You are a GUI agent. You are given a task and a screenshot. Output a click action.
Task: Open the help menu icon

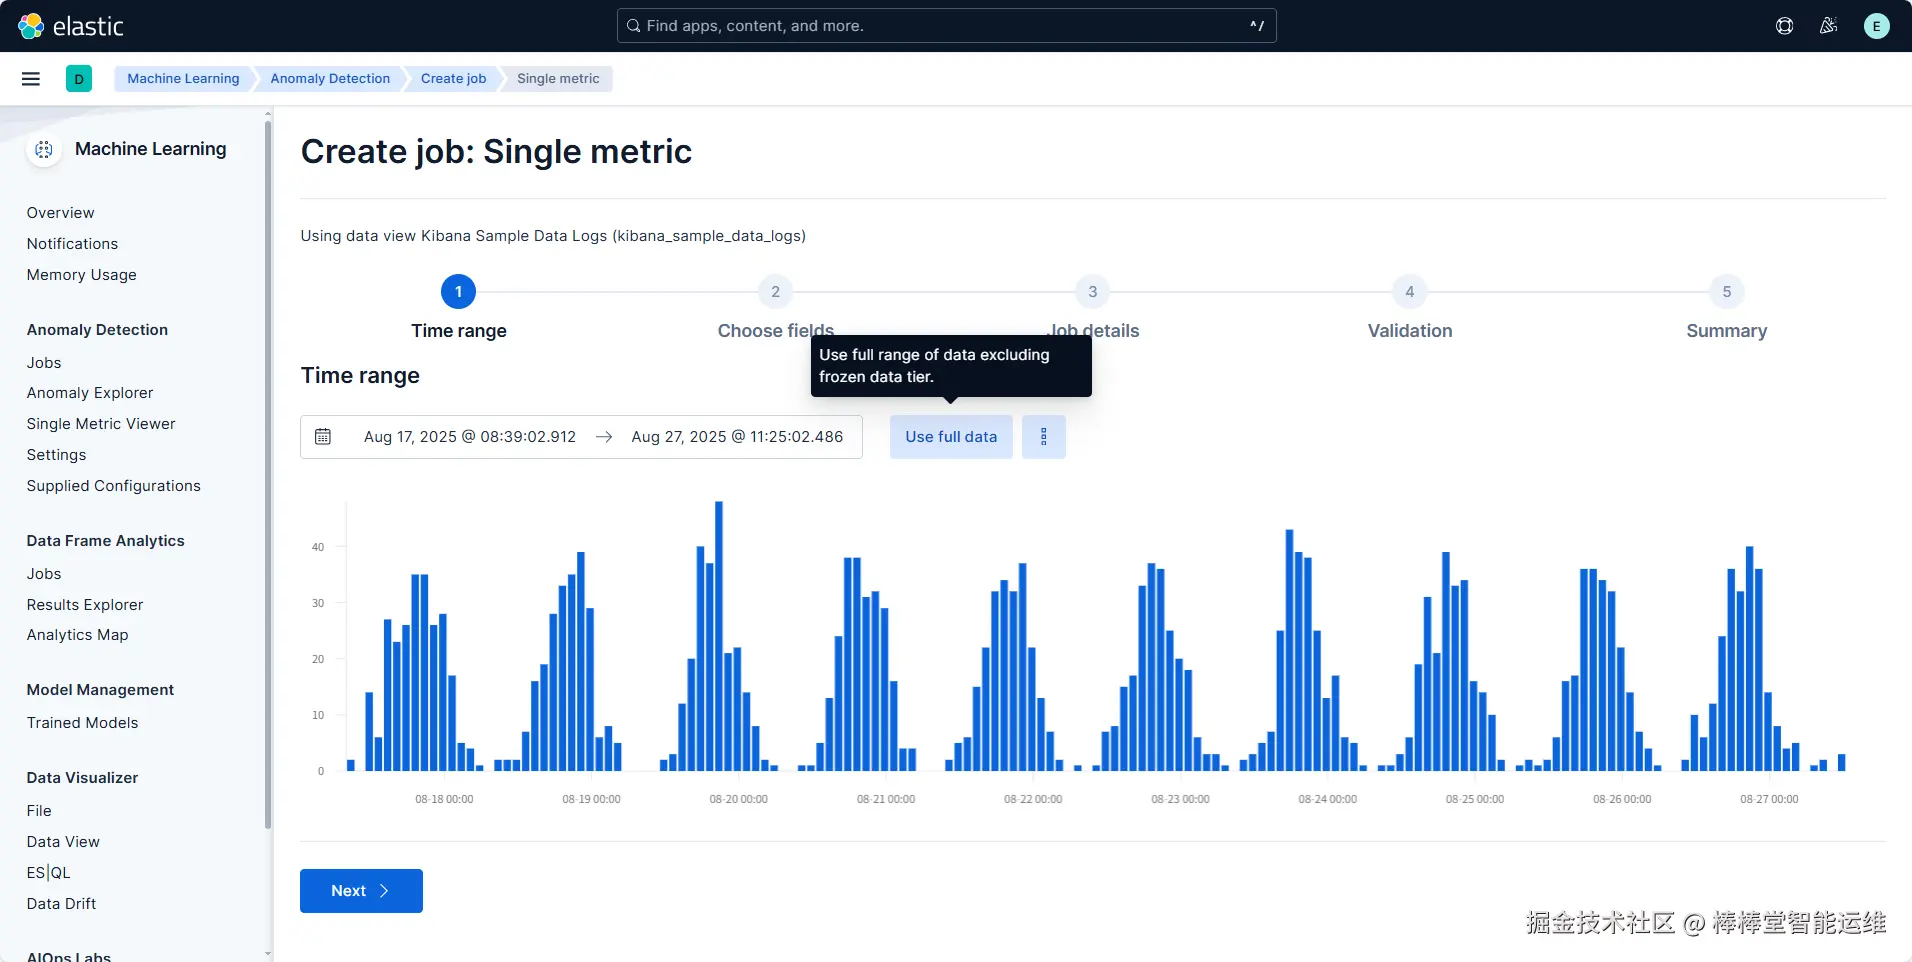(1784, 26)
